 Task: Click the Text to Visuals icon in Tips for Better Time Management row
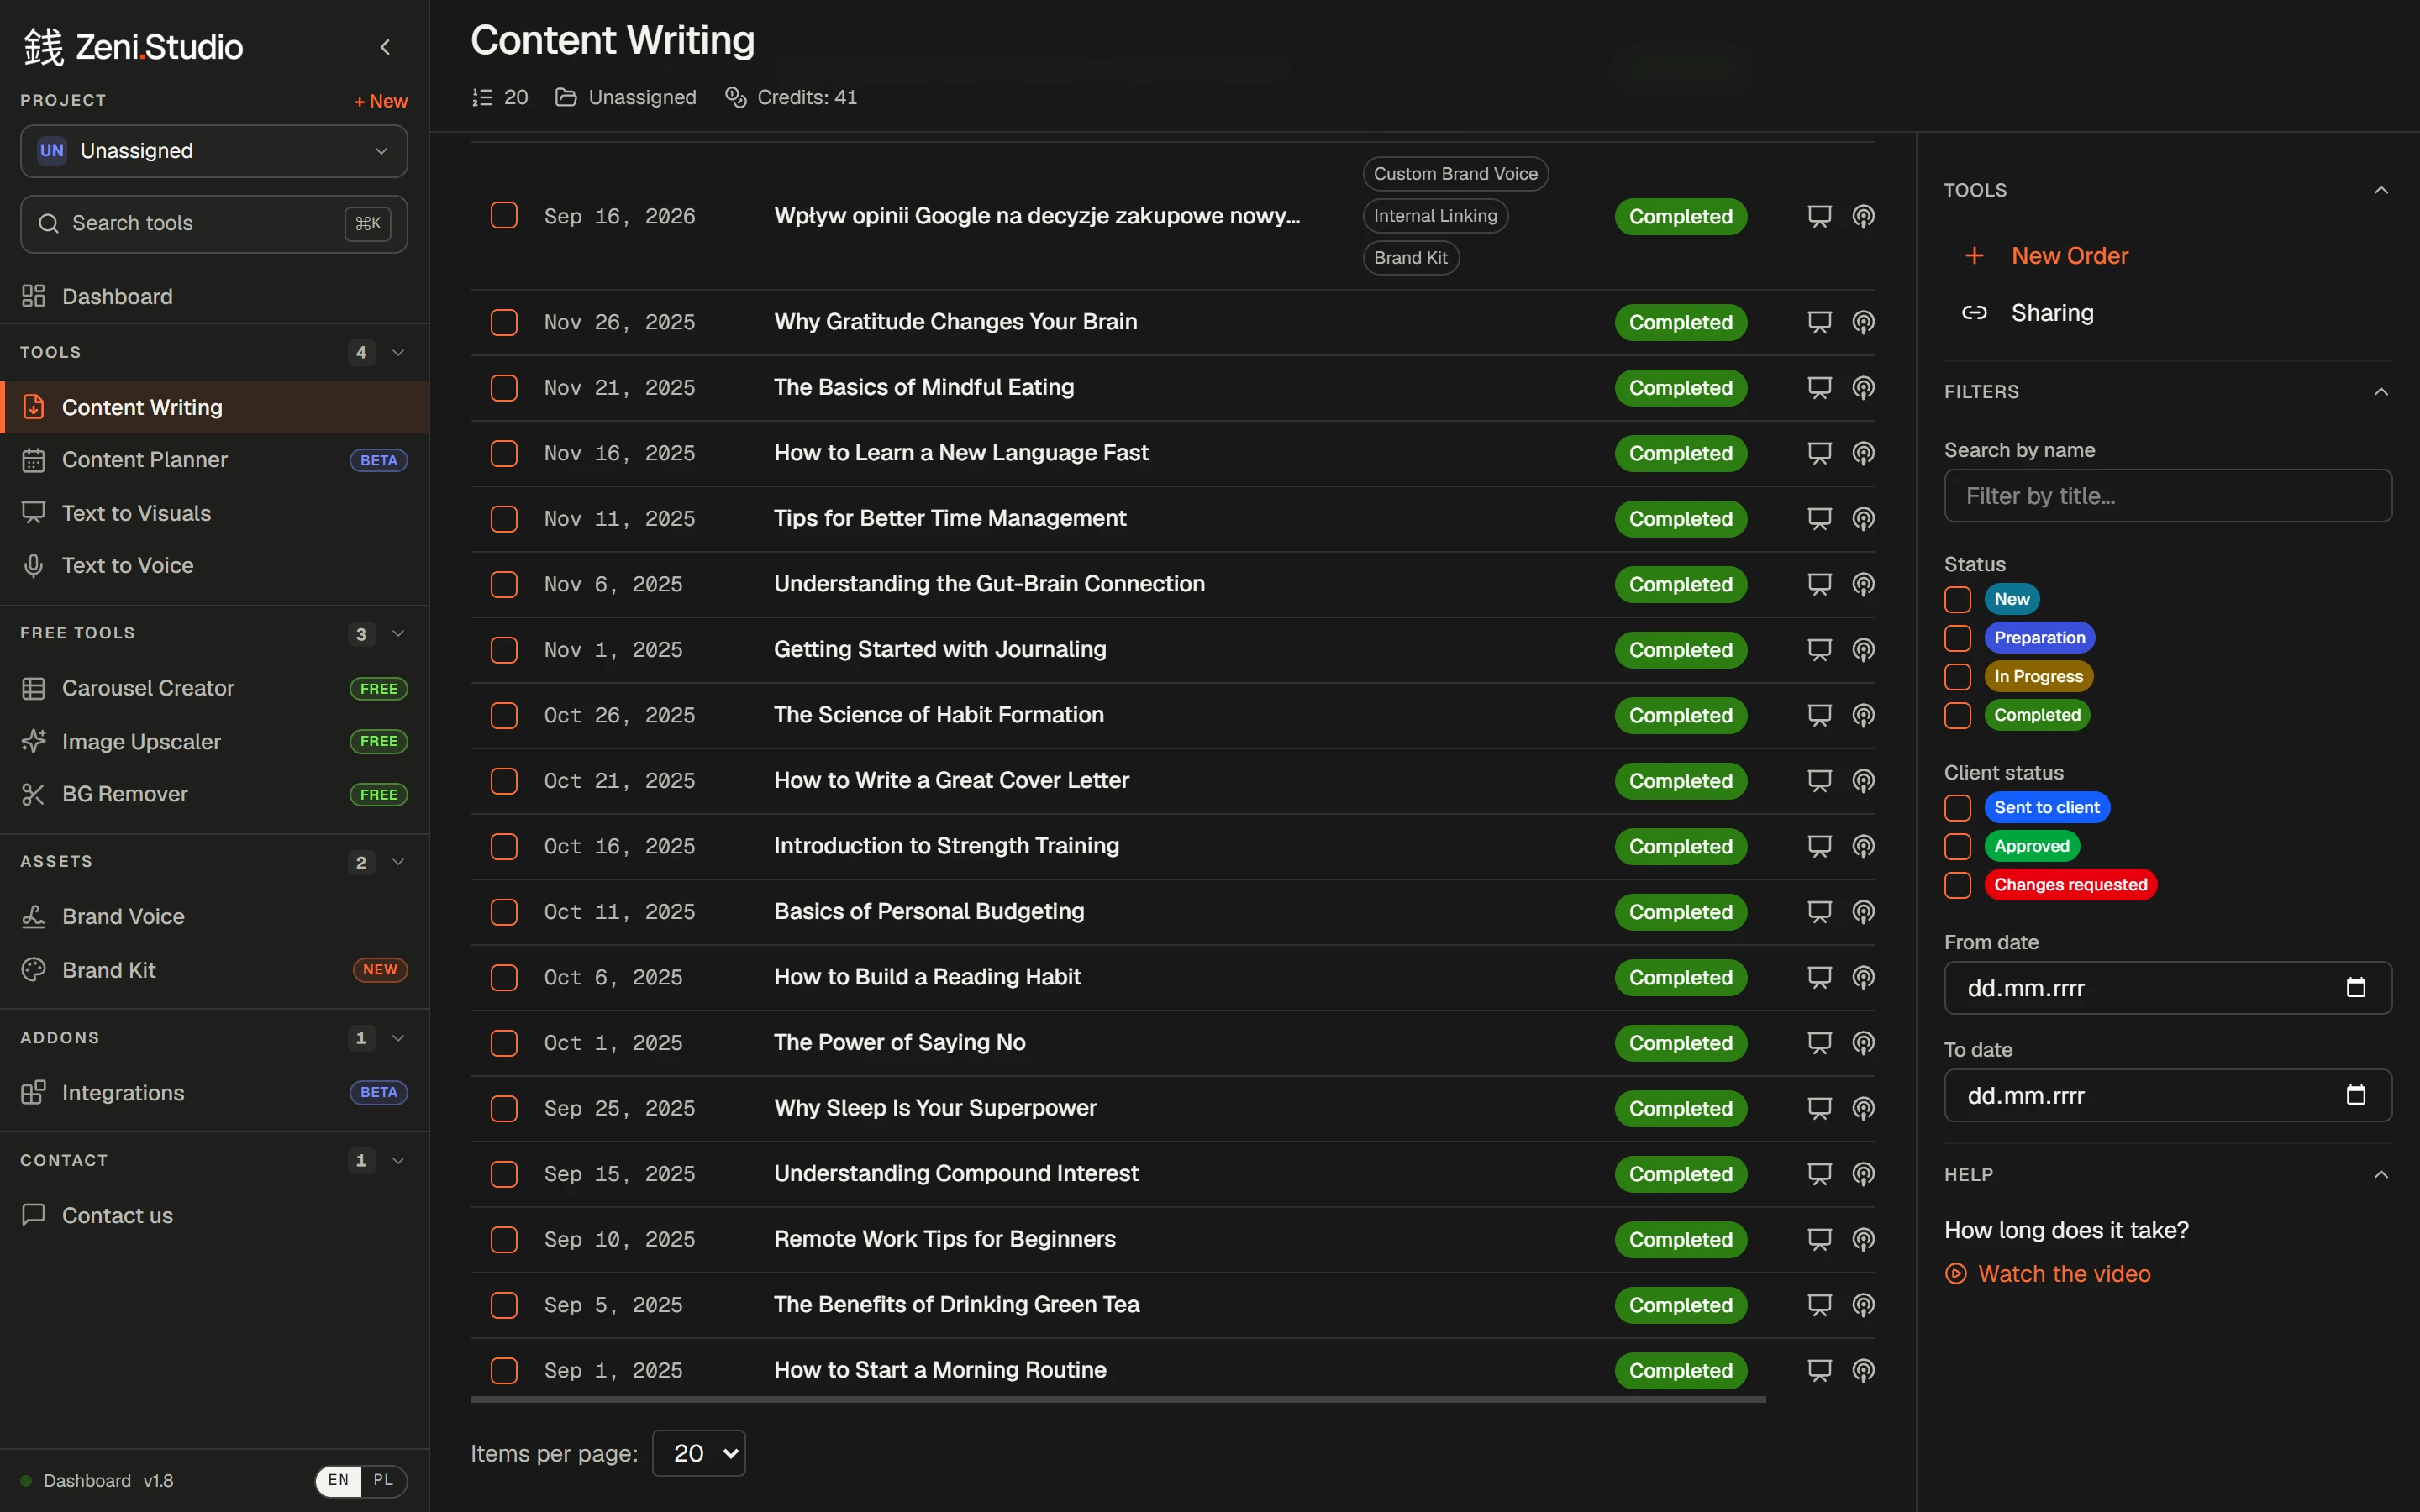click(1819, 519)
